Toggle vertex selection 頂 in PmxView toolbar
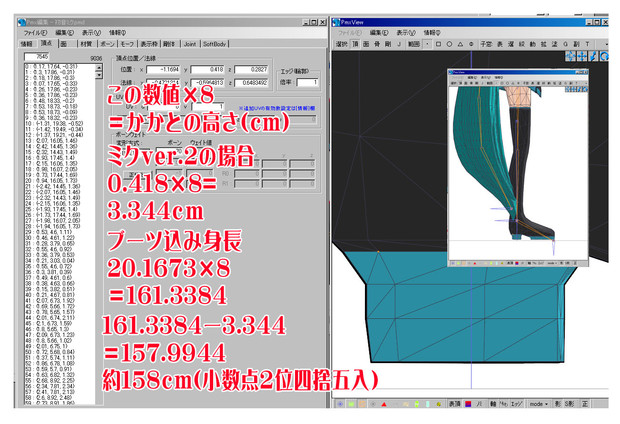This screenshot has height=424, width=620. pyautogui.click(x=355, y=44)
